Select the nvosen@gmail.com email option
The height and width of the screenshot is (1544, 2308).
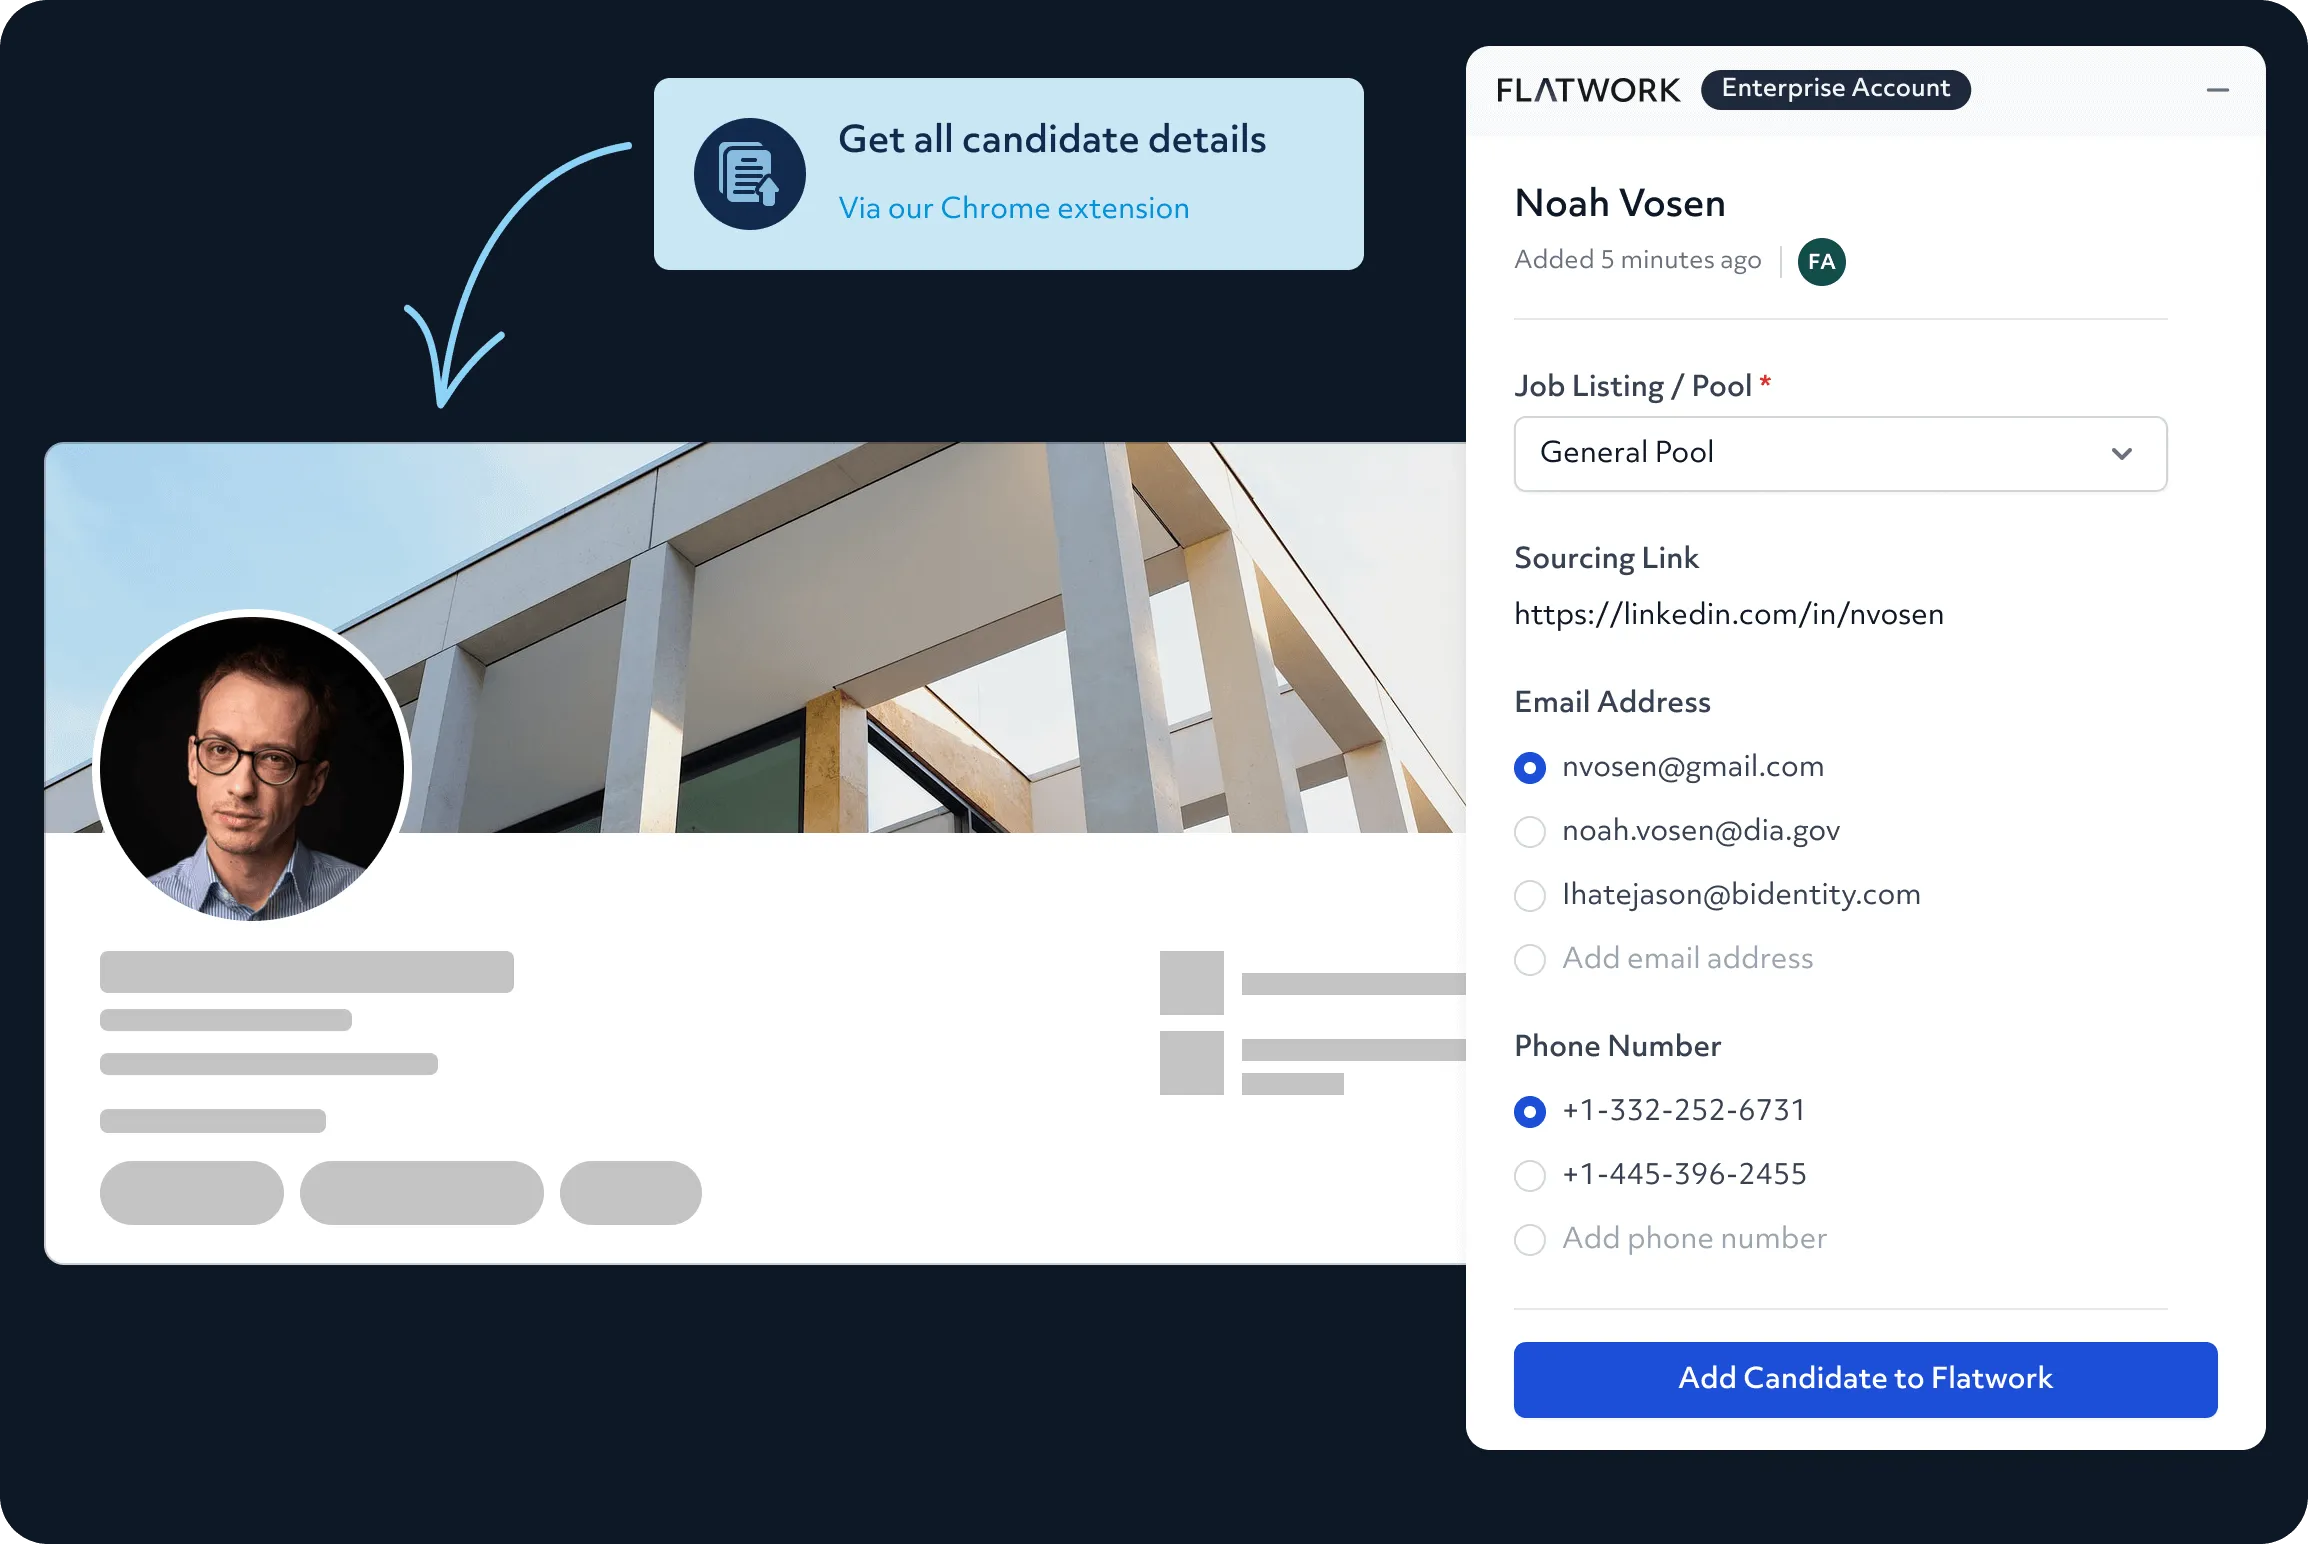[x=1529, y=768]
